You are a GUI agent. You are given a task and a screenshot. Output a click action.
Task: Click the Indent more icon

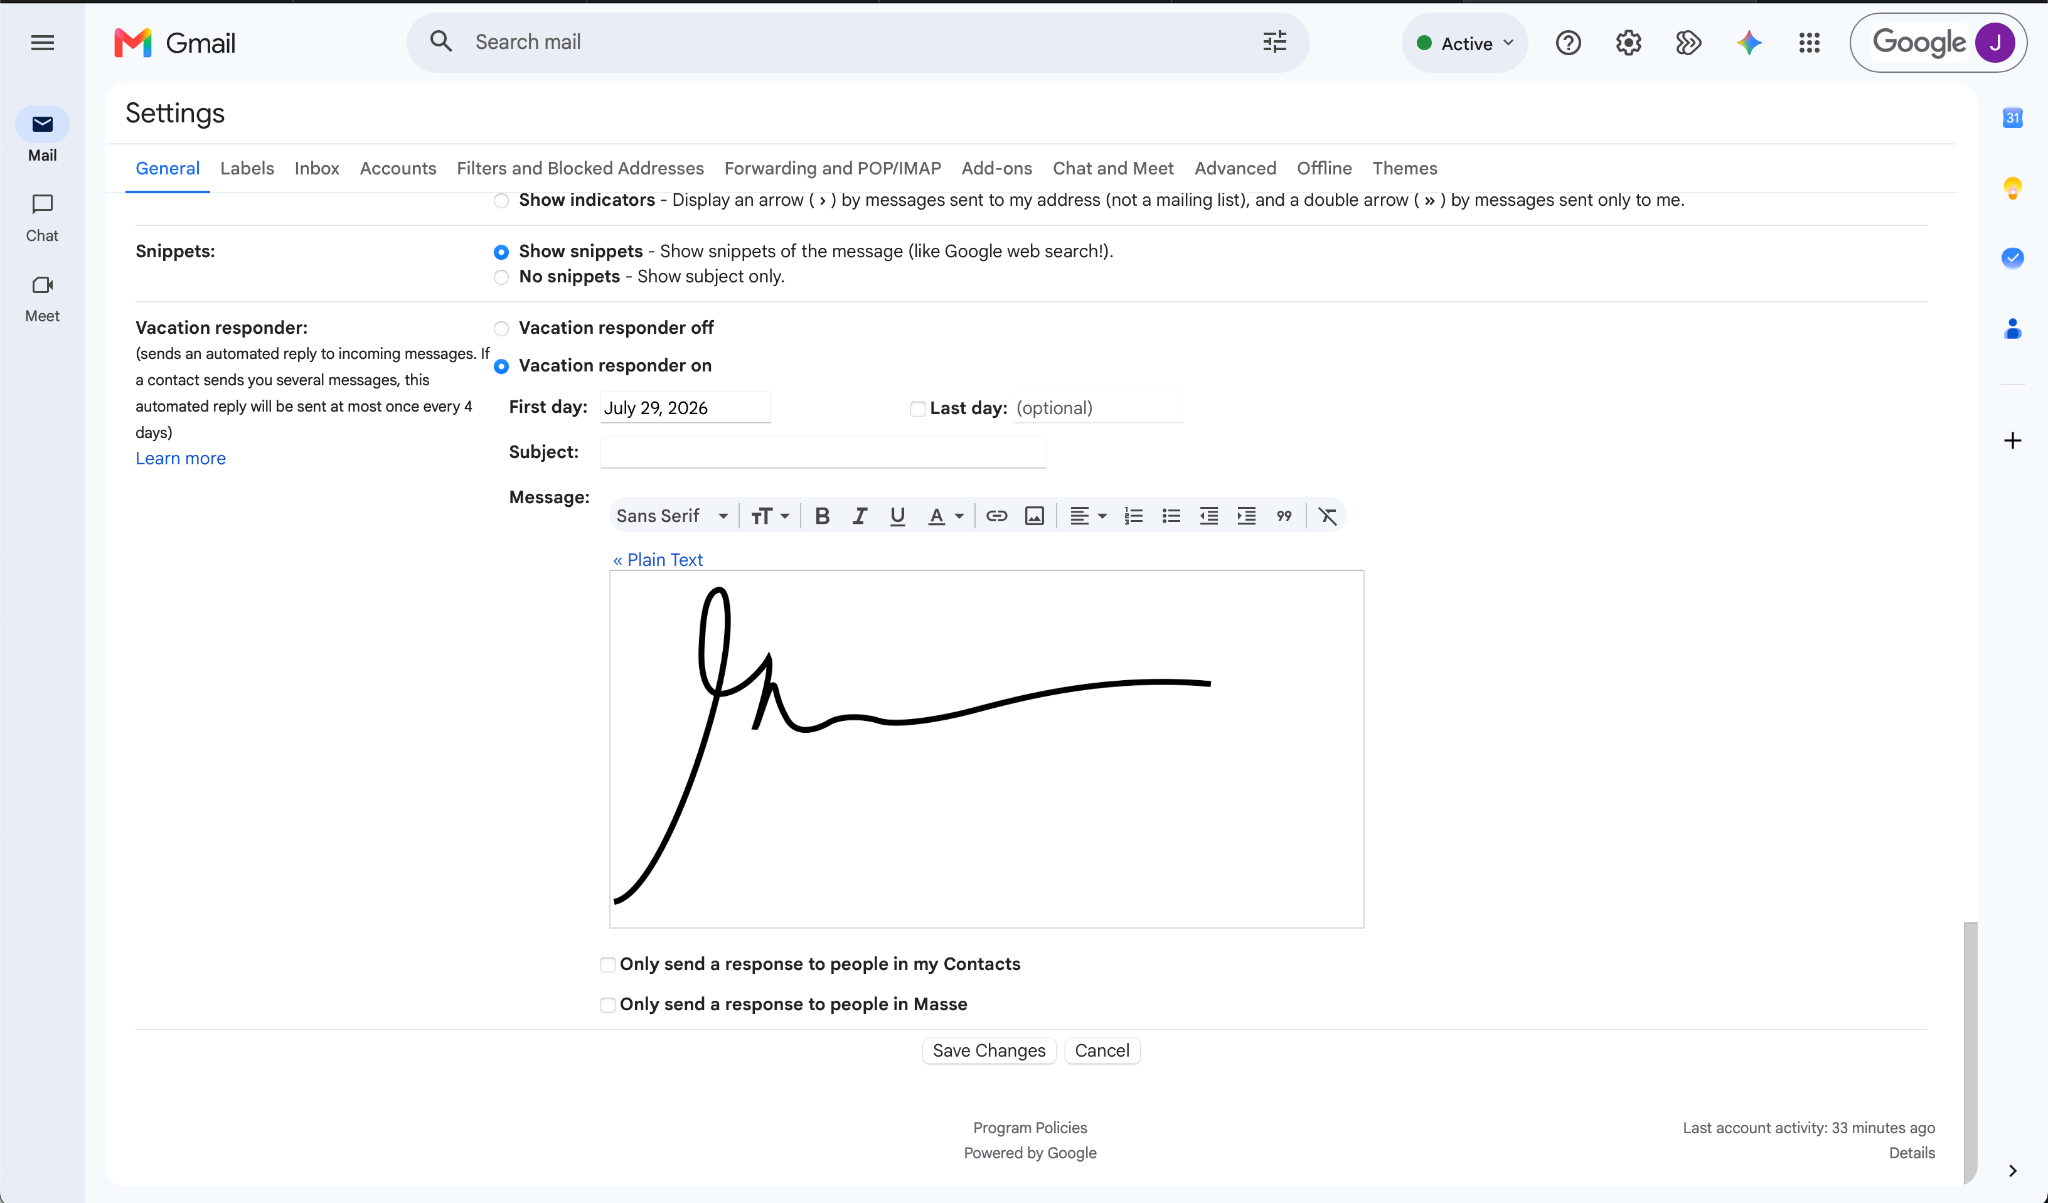[1247, 516]
